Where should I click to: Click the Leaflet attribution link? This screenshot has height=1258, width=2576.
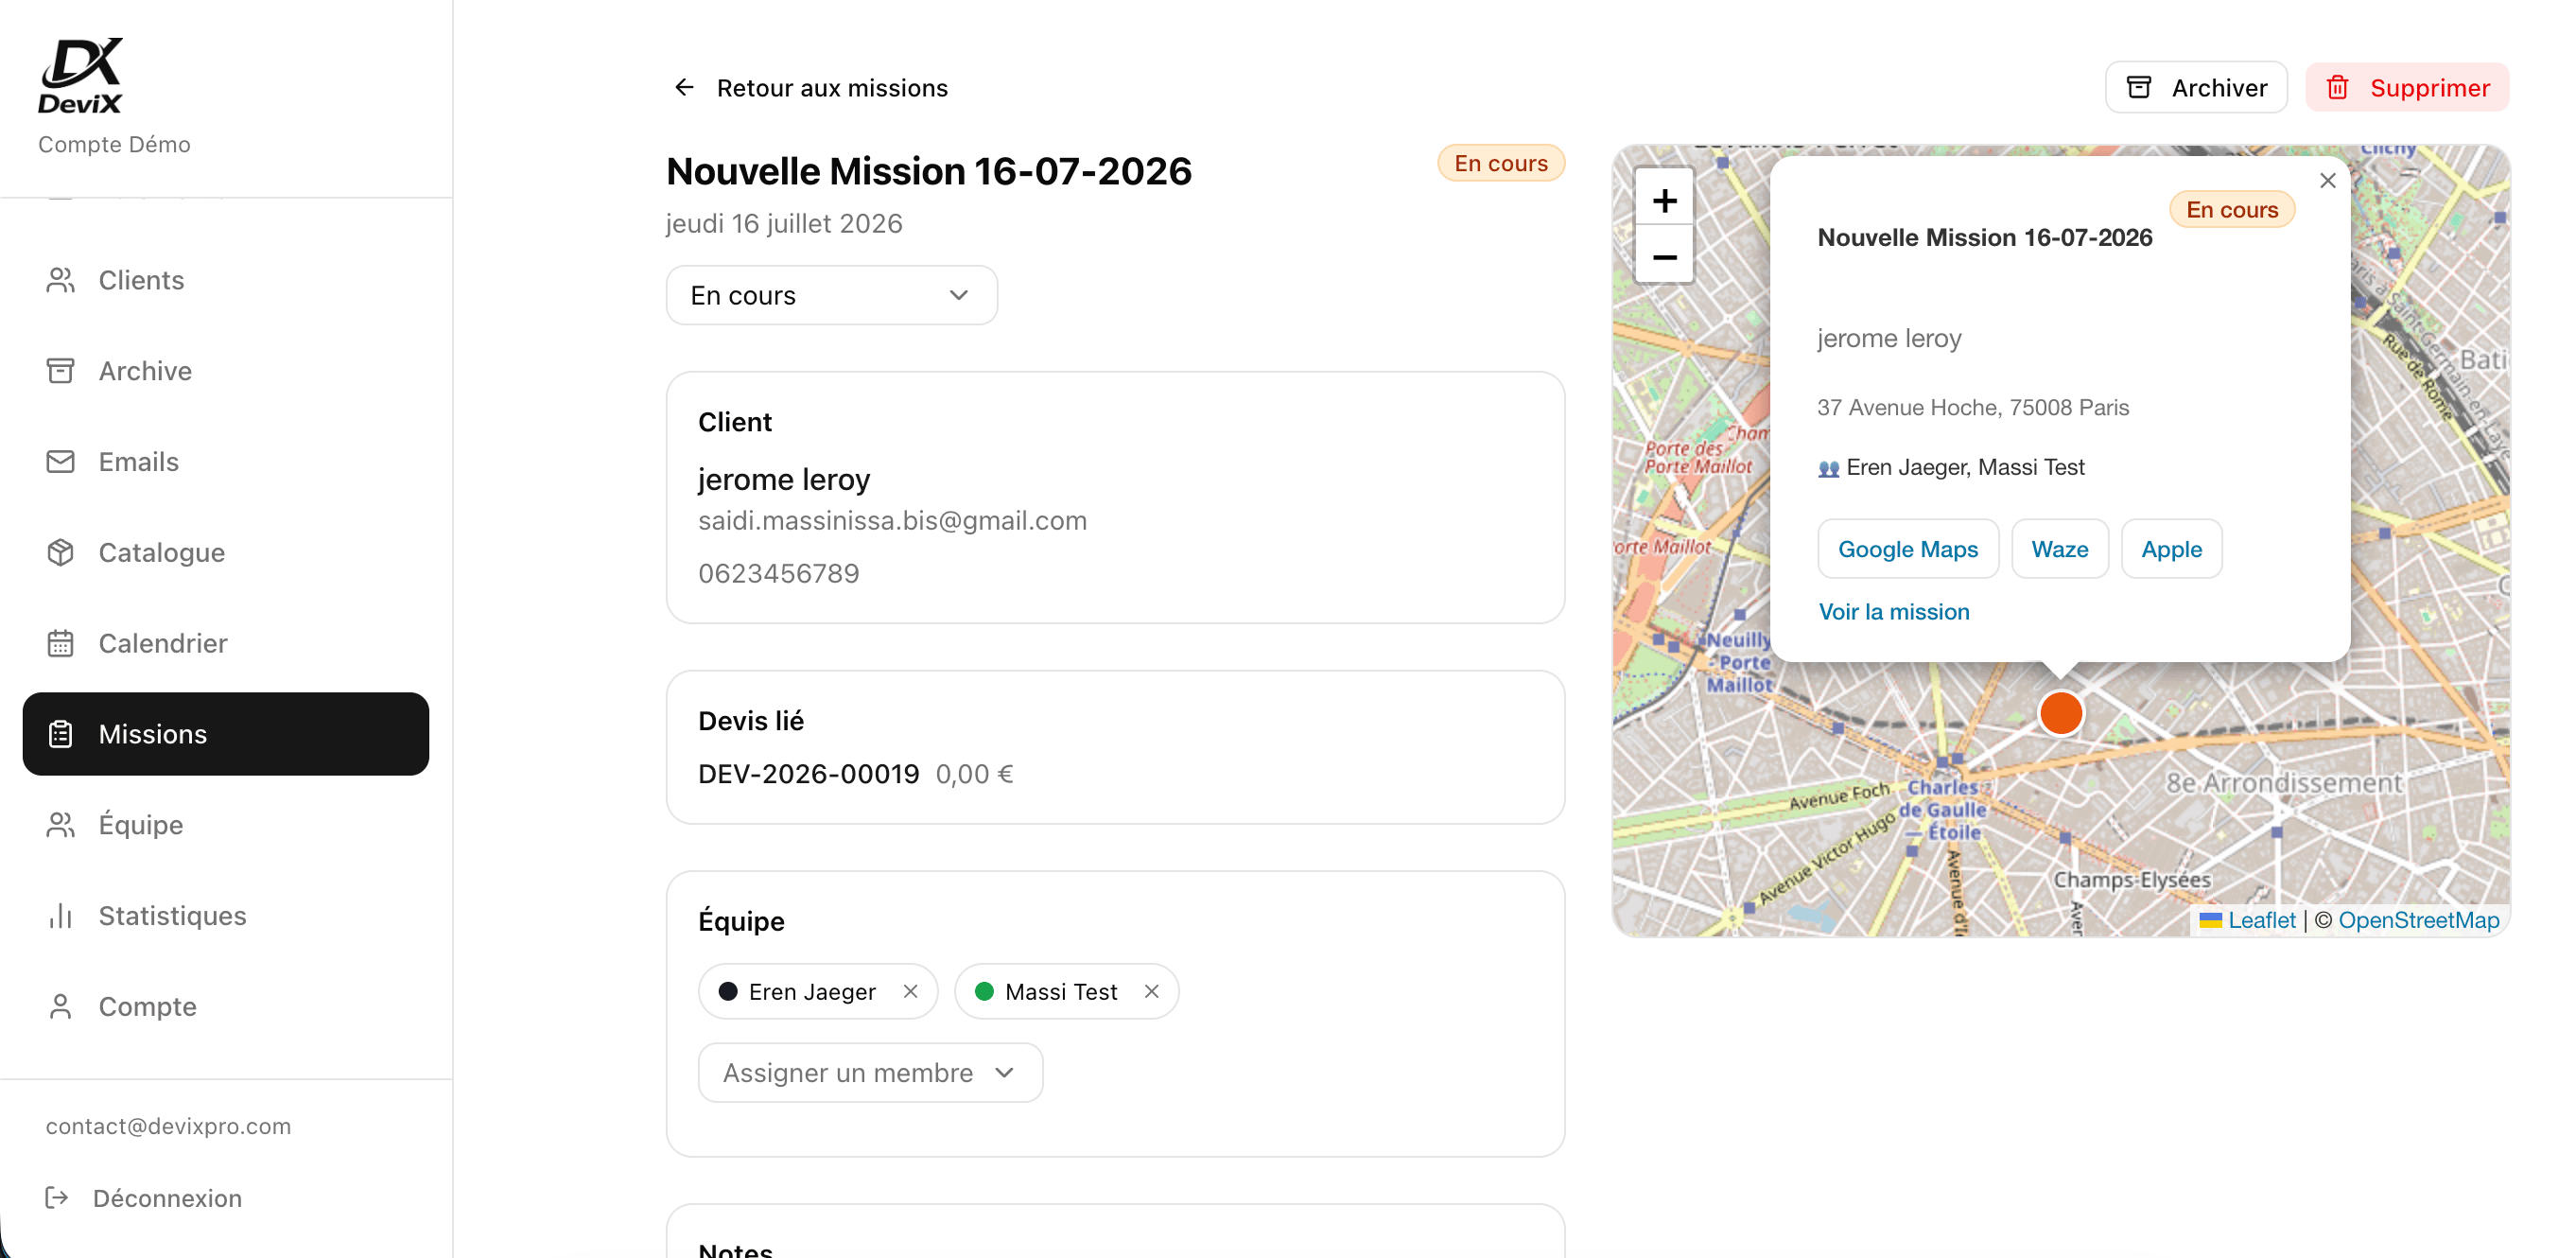point(2261,920)
